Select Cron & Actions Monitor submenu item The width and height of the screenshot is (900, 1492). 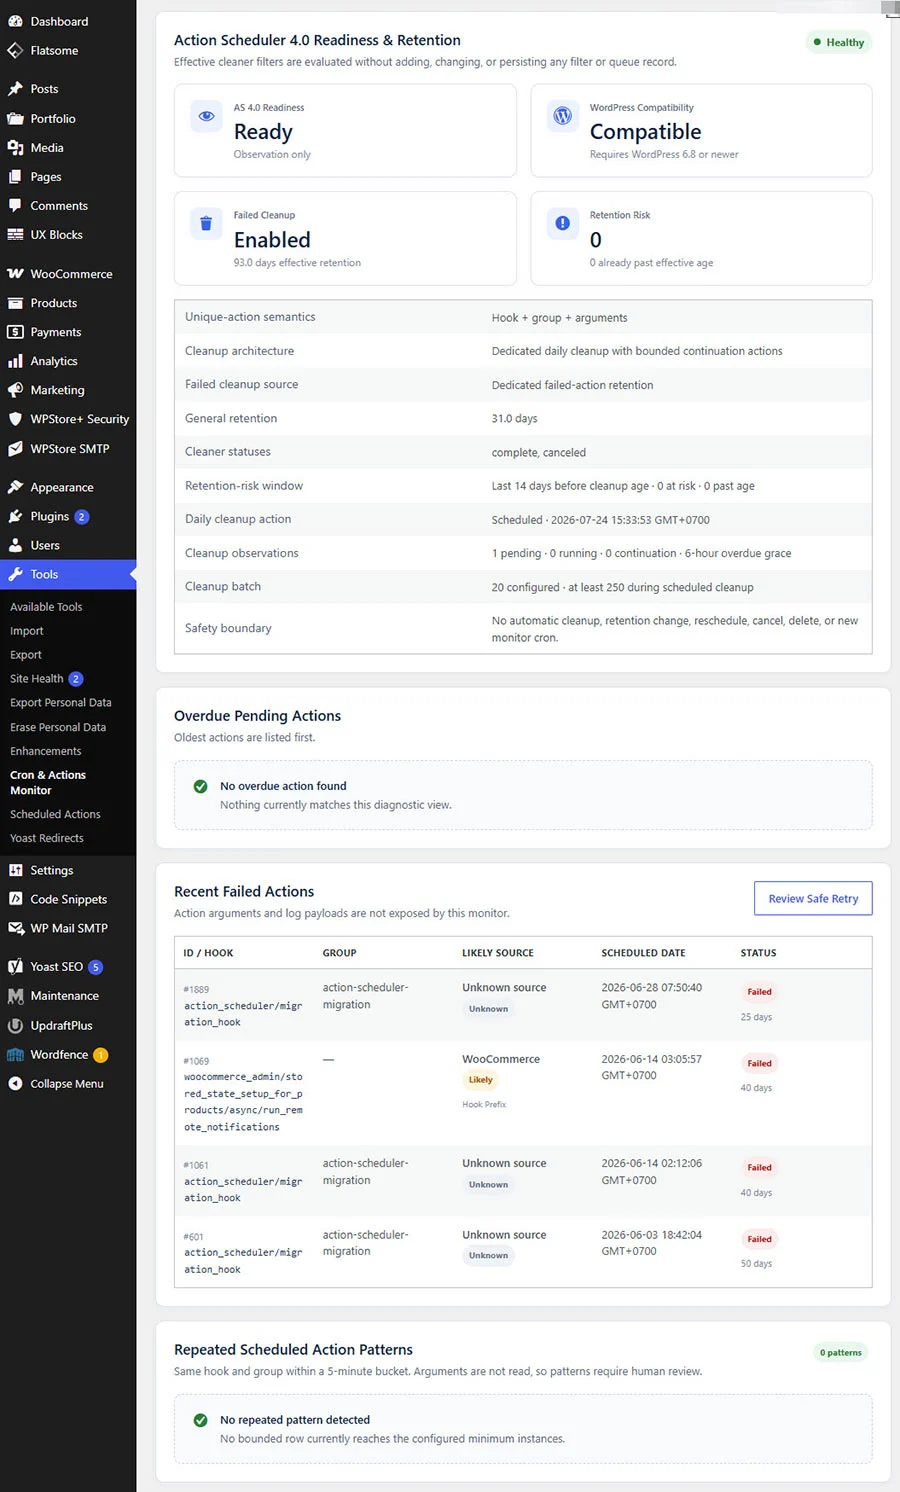(x=48, y=782)
